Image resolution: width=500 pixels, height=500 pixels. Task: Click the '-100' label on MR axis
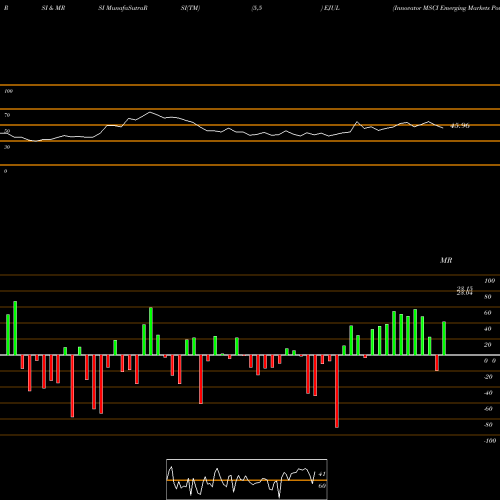coord(489,441)
